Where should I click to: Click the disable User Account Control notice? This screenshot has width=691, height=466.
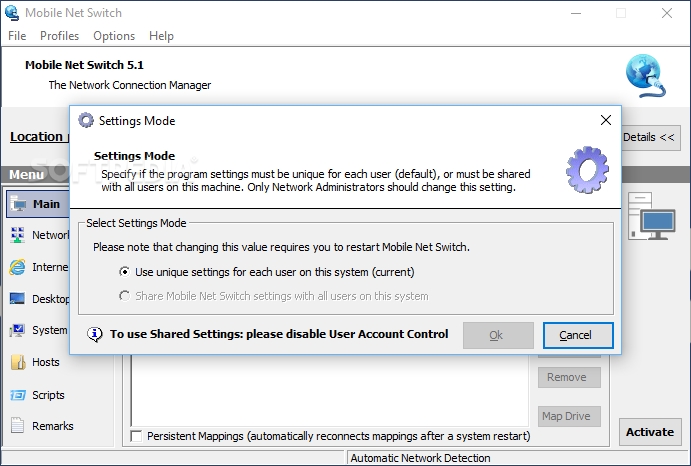pyautogui.click(x=279, y=334)
